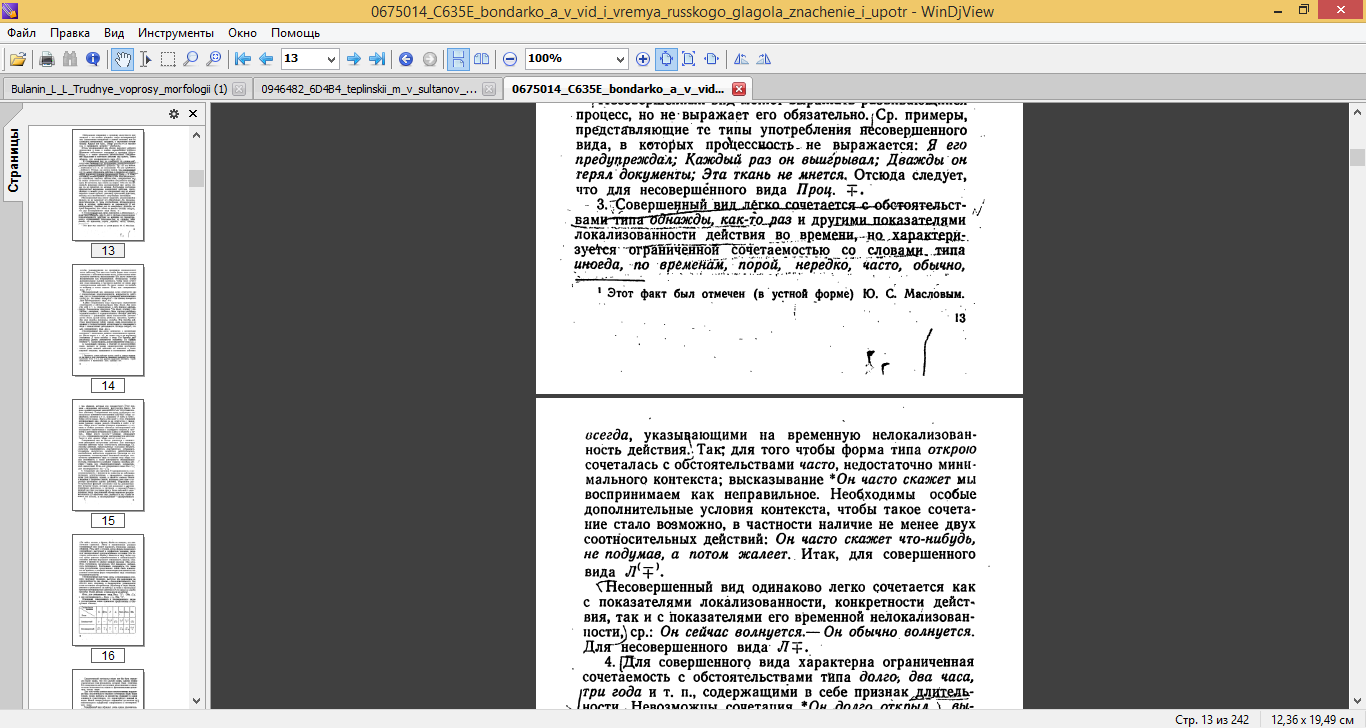Open the page number dropdown showing 13
1366x728 pixels.
point(332,58)
